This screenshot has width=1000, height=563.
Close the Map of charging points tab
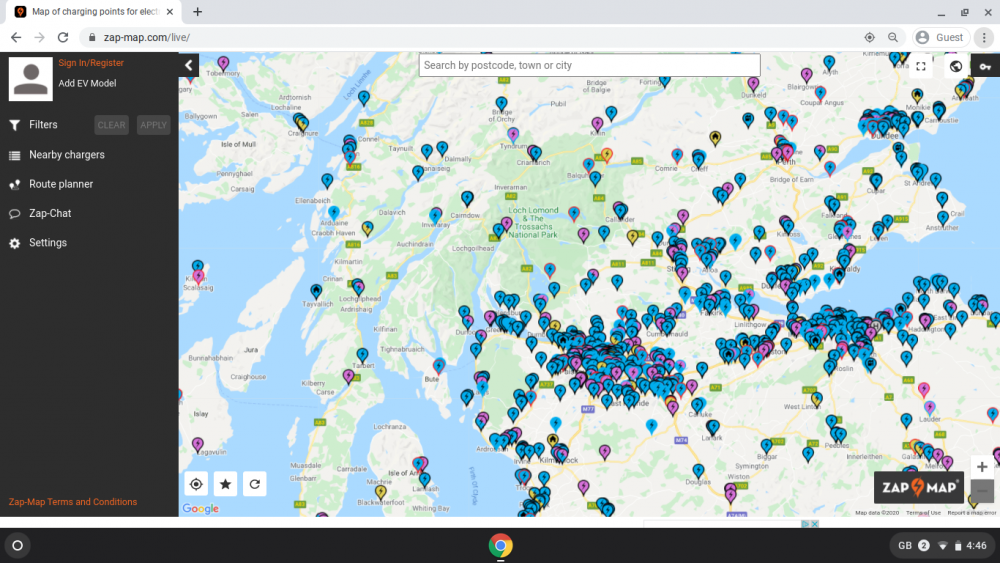(x=170, y=11)
